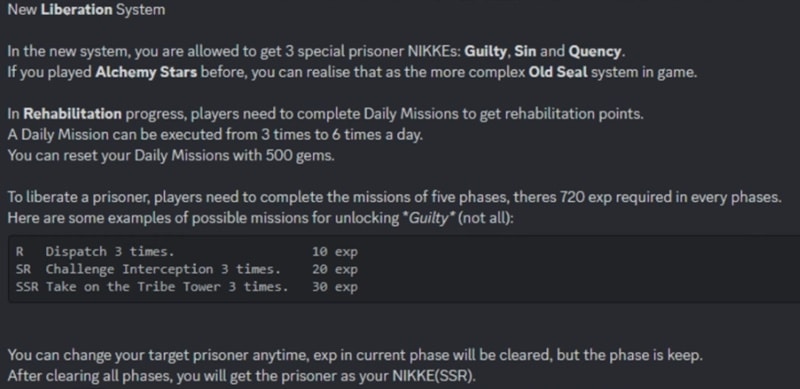Click the "30 exp" value
Screen dimensions: 800x389
tap(335, 286)
